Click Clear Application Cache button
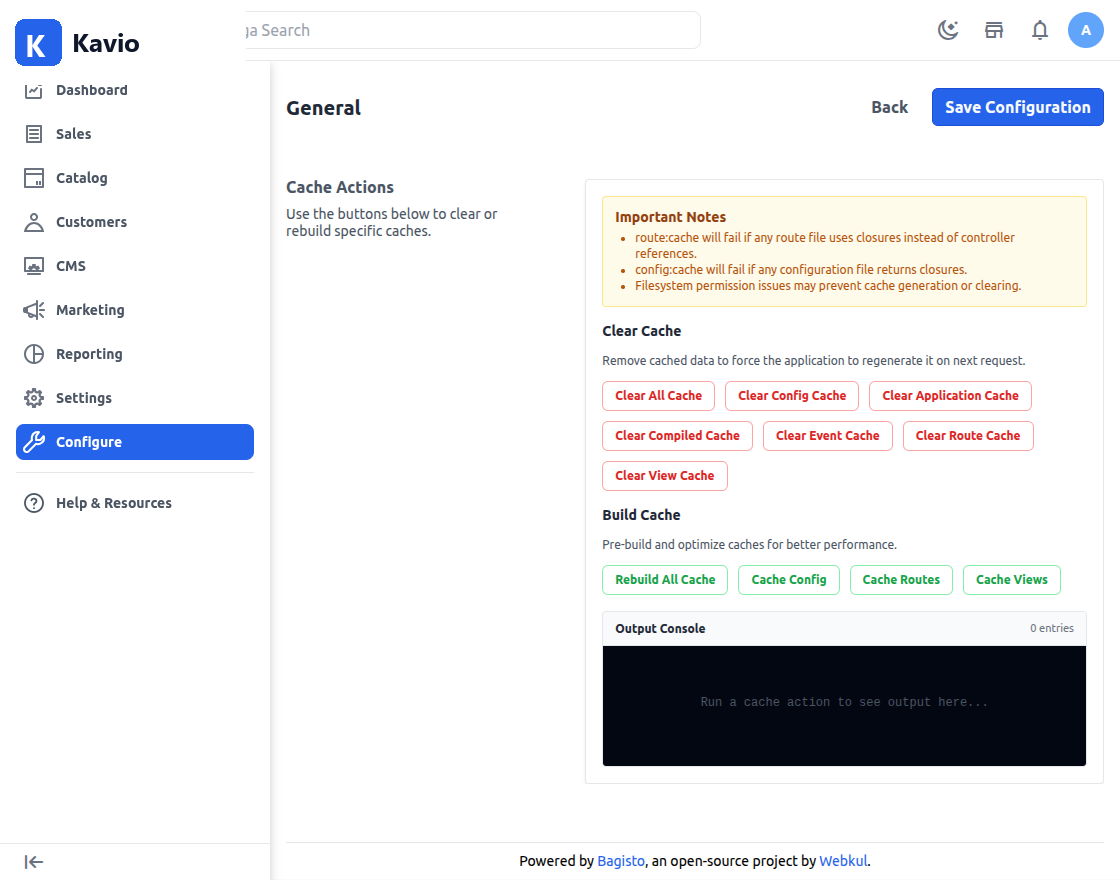The image size is (1120, 880). coord(950,396)
